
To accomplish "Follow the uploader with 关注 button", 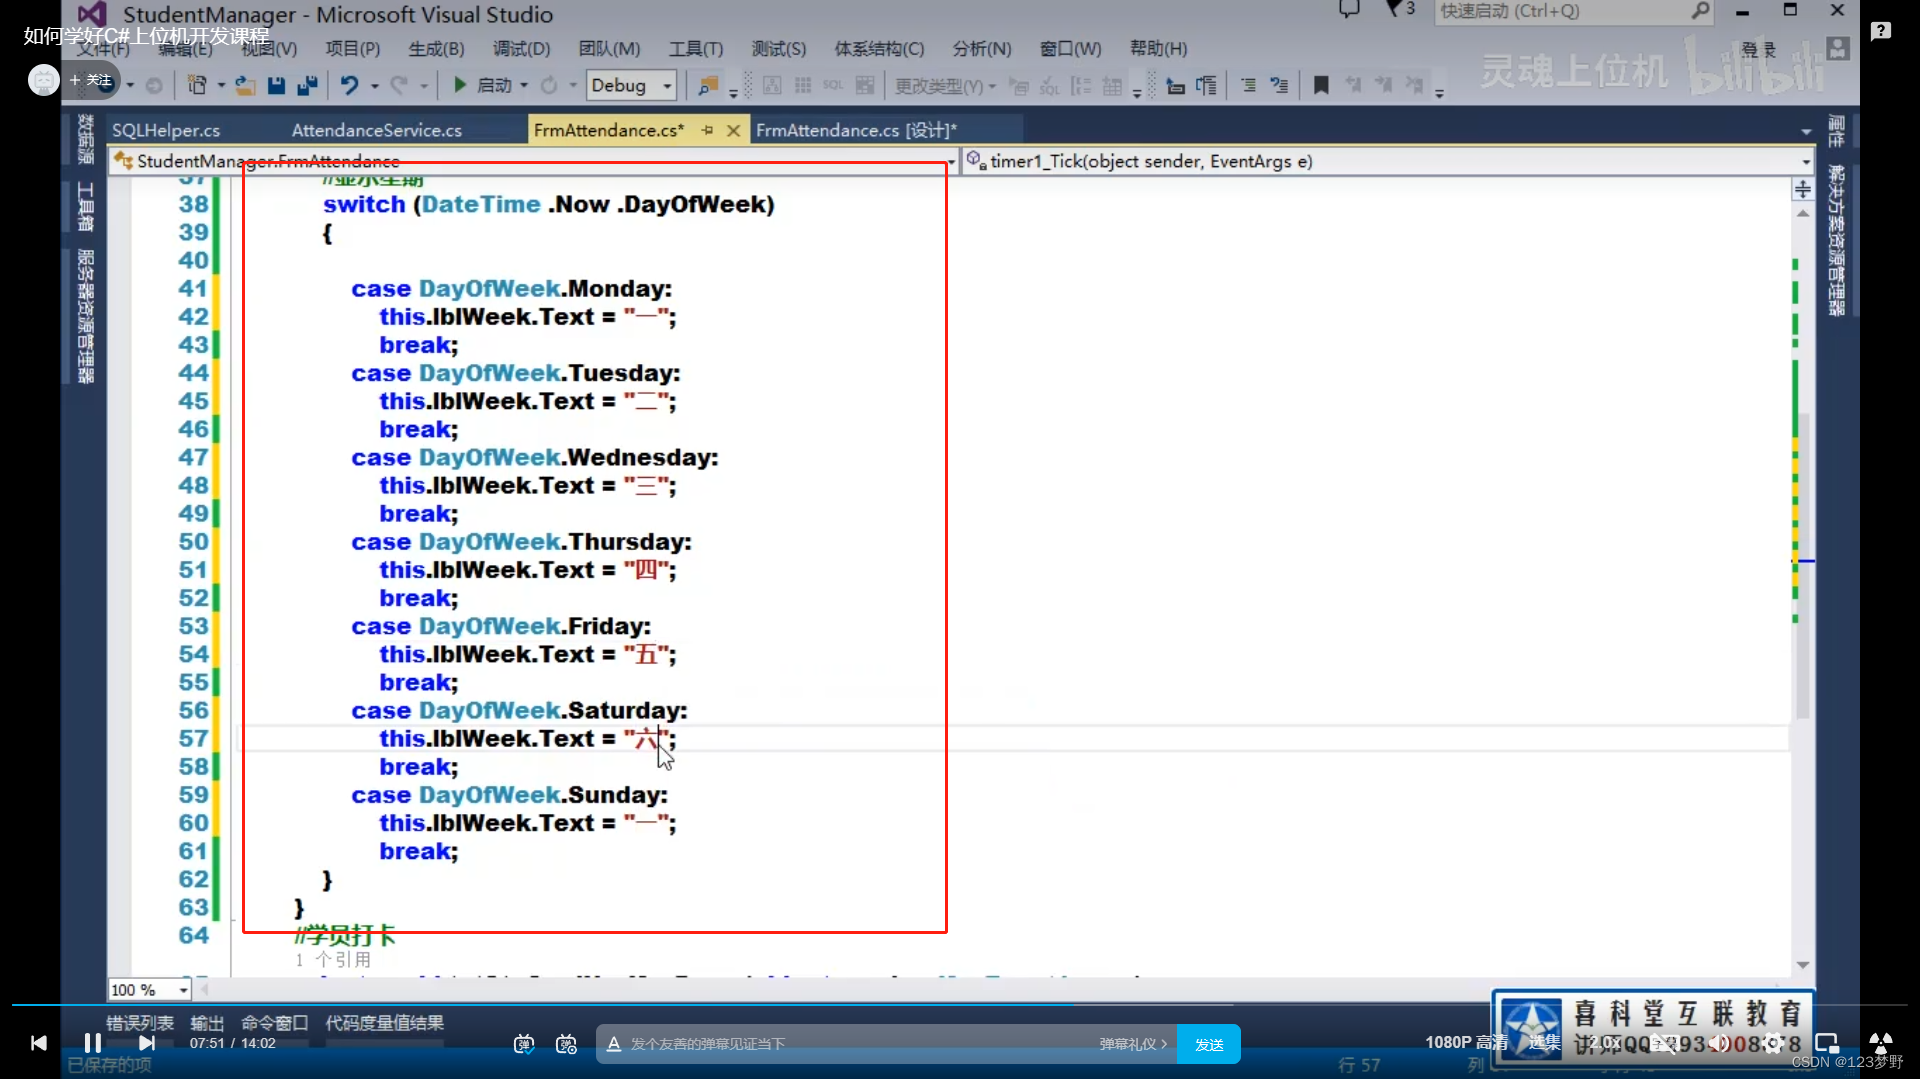I will coord(91,80).
